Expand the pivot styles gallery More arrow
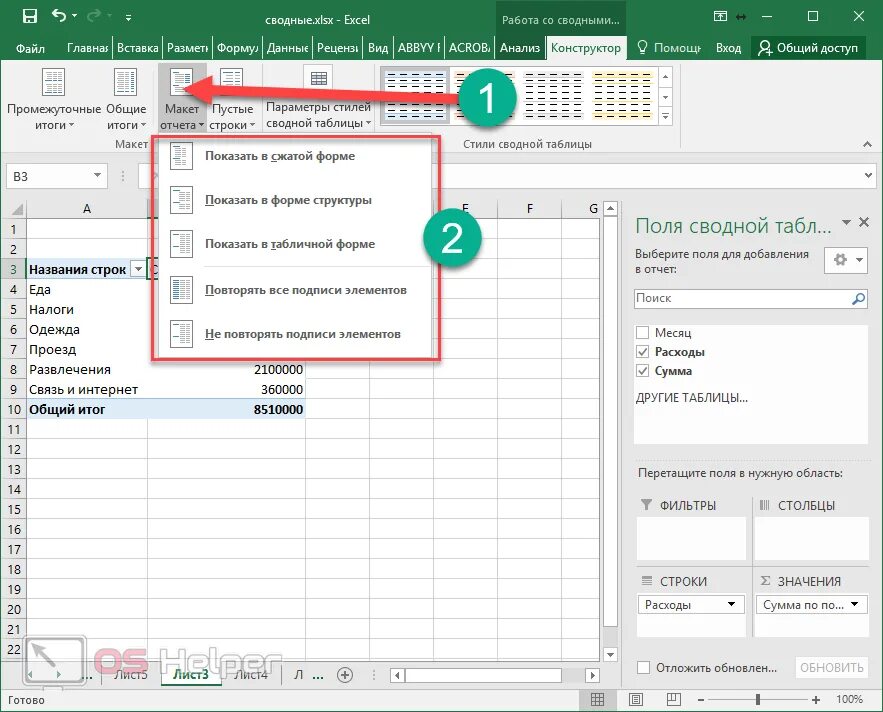Viewport: 883px width, 712px height. [x=666, y=117]
